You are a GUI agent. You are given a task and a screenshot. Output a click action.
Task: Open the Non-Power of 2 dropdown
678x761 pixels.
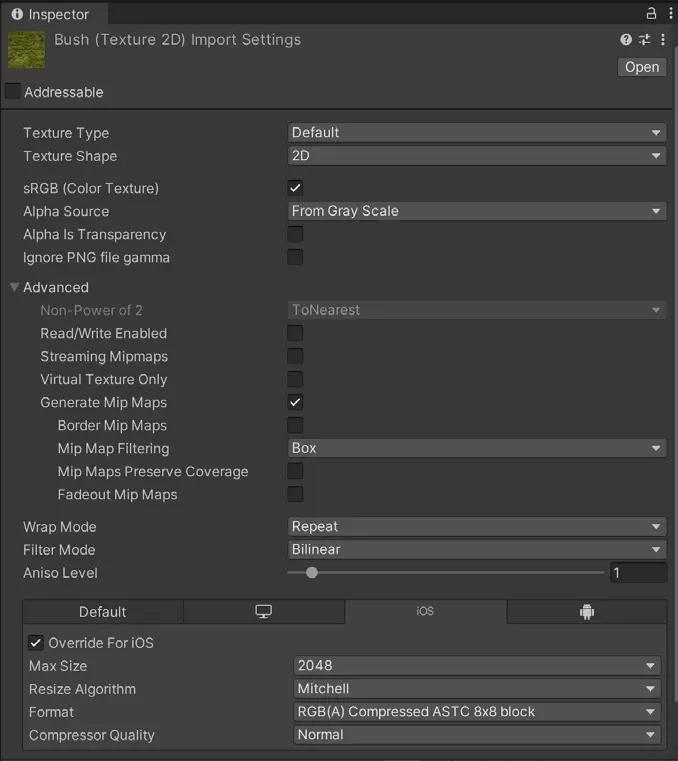point(477,310)
